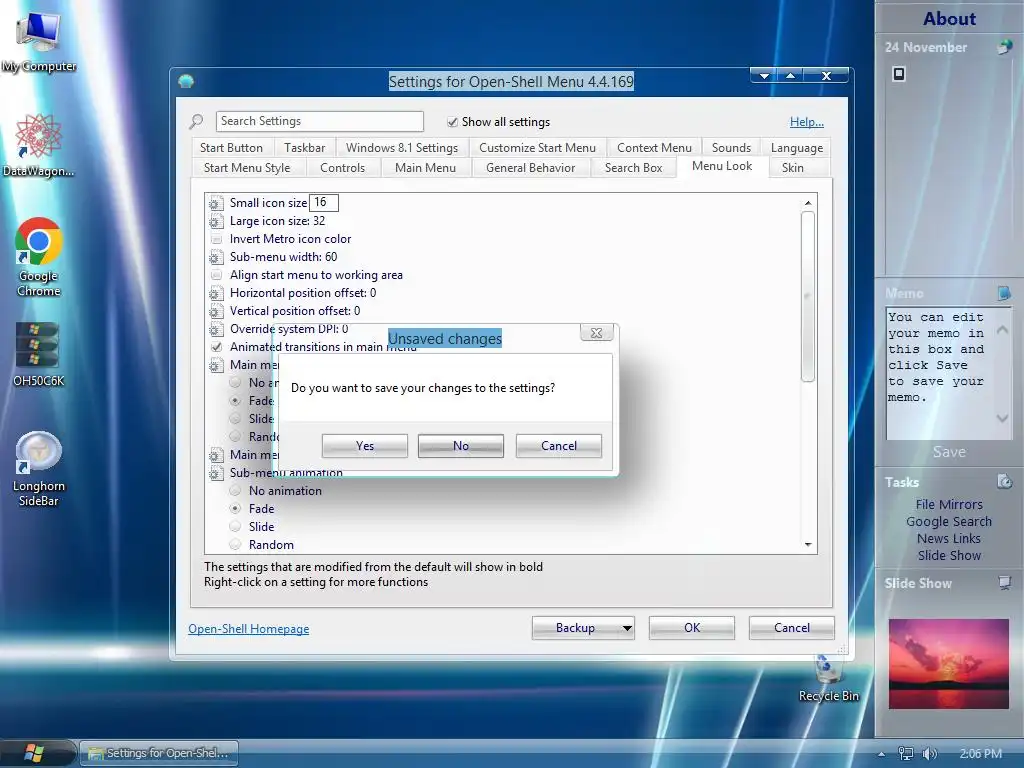Switch to the Taskbar tab
This screenshot has height=768, width=1024.
click(x=304, y=148)
